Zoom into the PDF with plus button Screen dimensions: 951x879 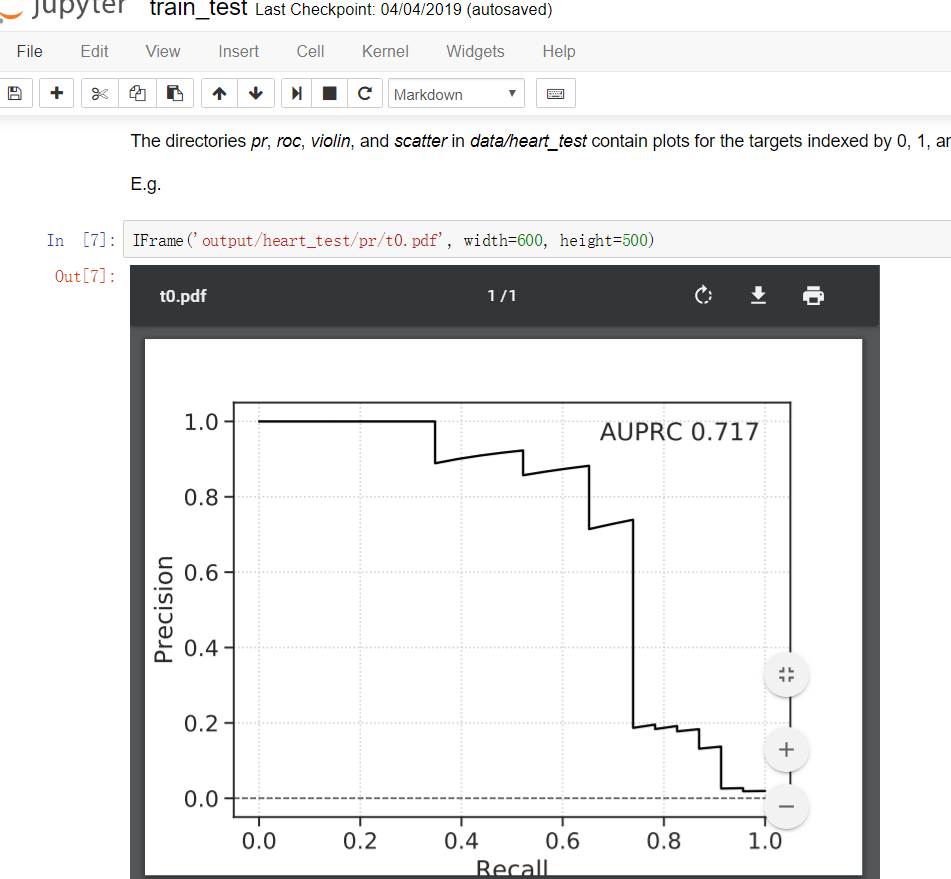click(x=786, y=750)
